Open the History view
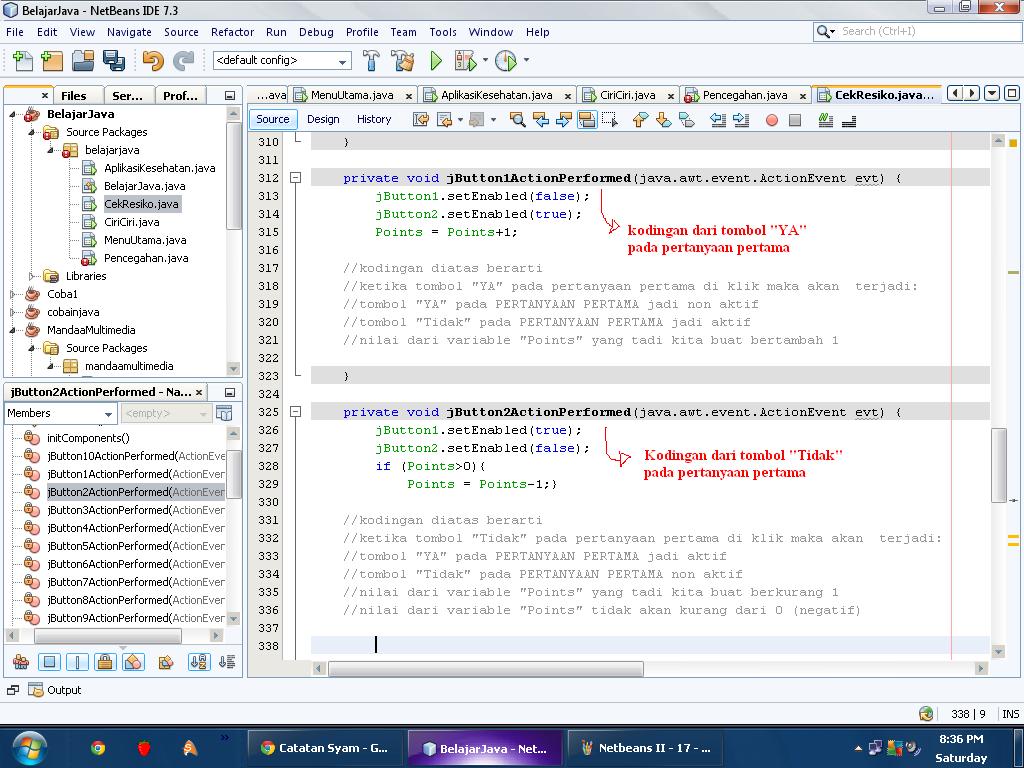 point(374,119)
